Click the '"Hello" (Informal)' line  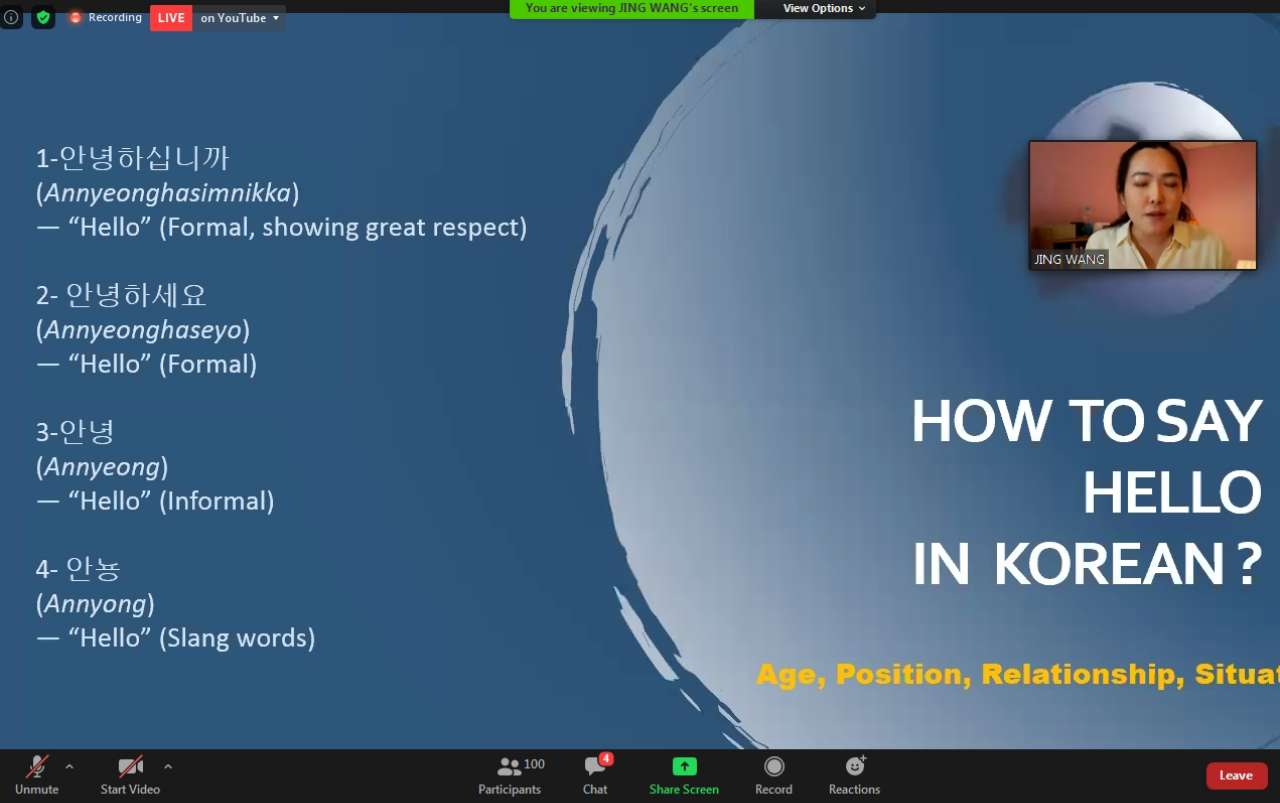click(155, 500)
